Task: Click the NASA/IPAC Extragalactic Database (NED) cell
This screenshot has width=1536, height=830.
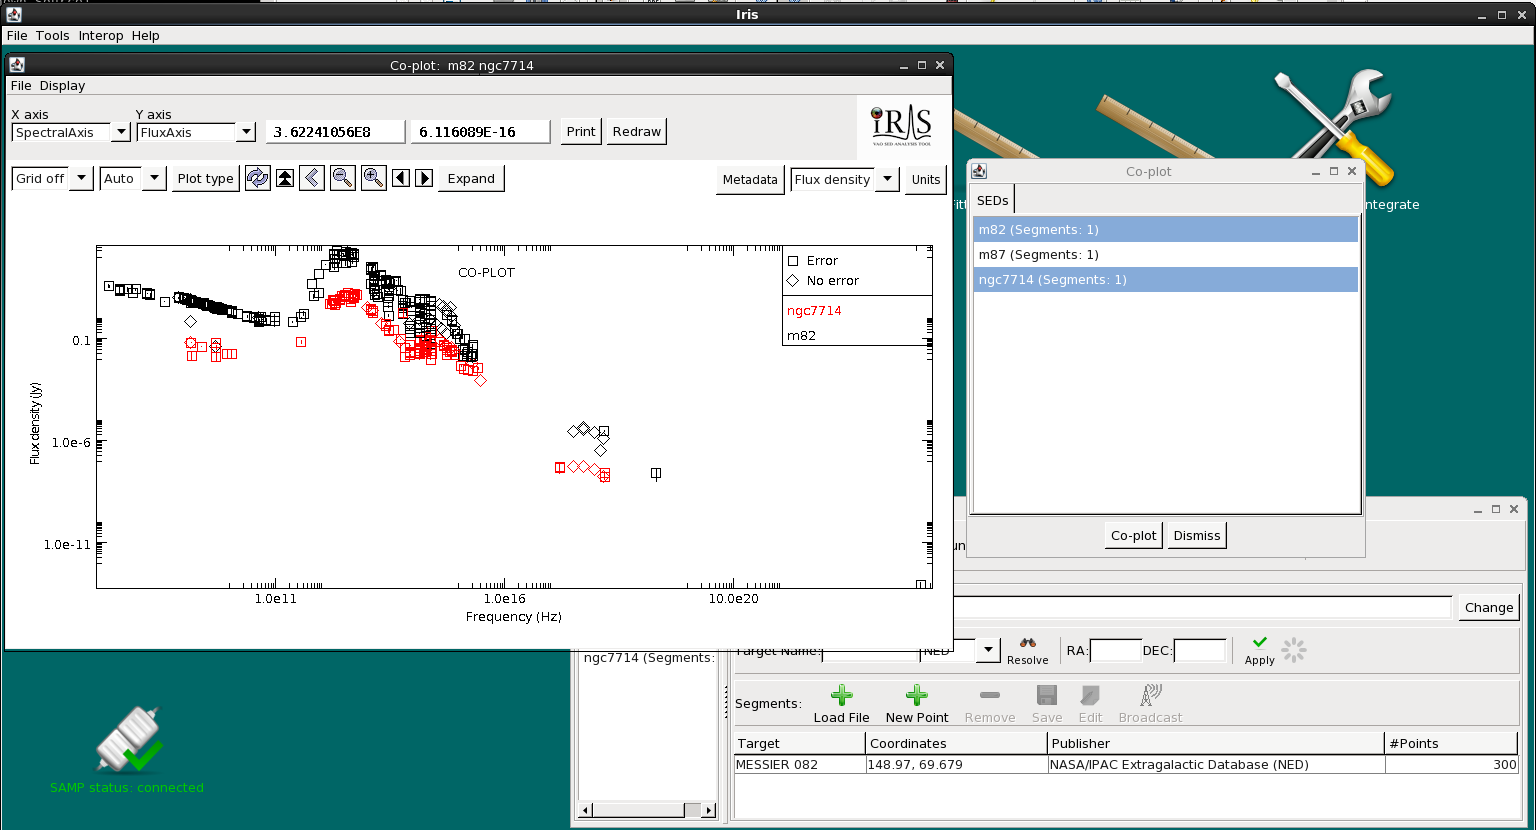Action: [1216, 764]
